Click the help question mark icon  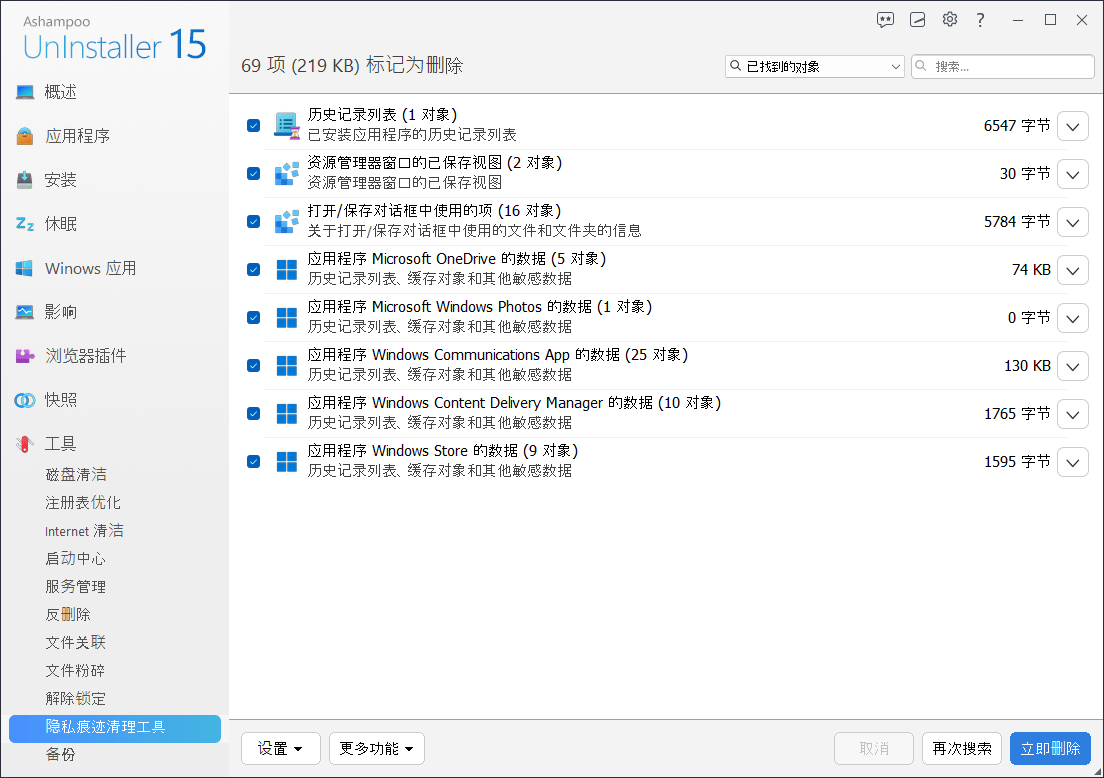tap(980, 20)
